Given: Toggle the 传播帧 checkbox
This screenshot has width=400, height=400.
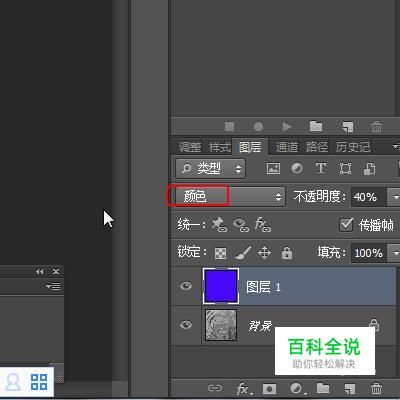Looking at the screenshot, I should (x=346, y=225).
